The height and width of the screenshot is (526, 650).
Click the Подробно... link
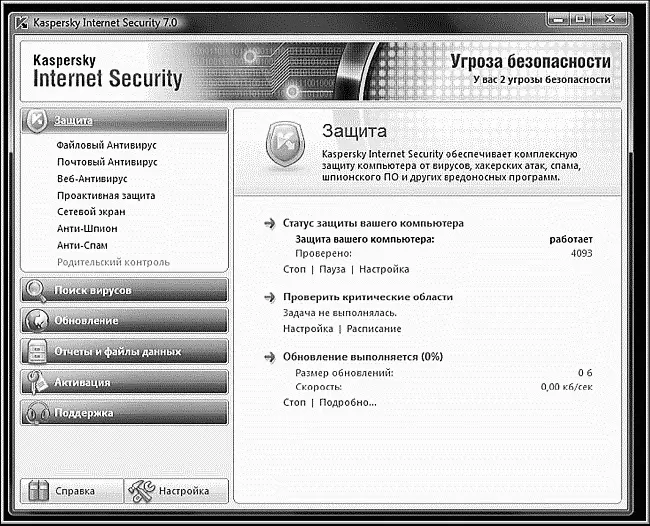pyautogui.click(x=348, y=402)
